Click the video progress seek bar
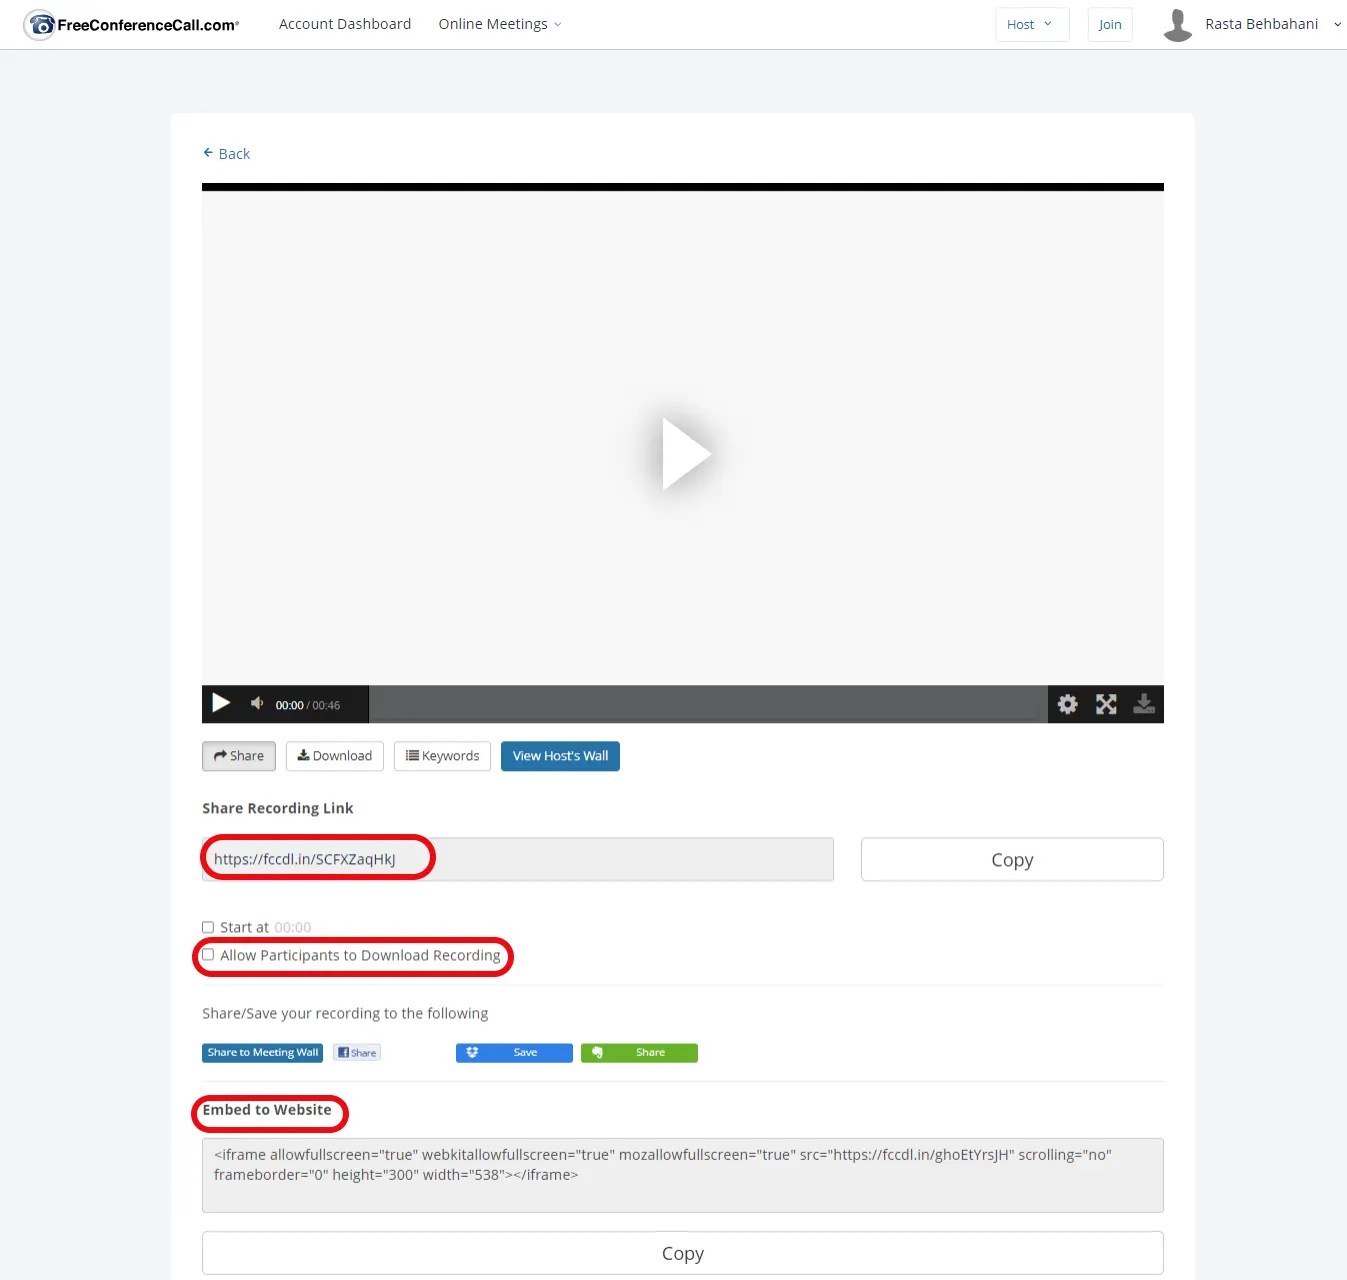The image size is (1347, 1280). (706, 704)
